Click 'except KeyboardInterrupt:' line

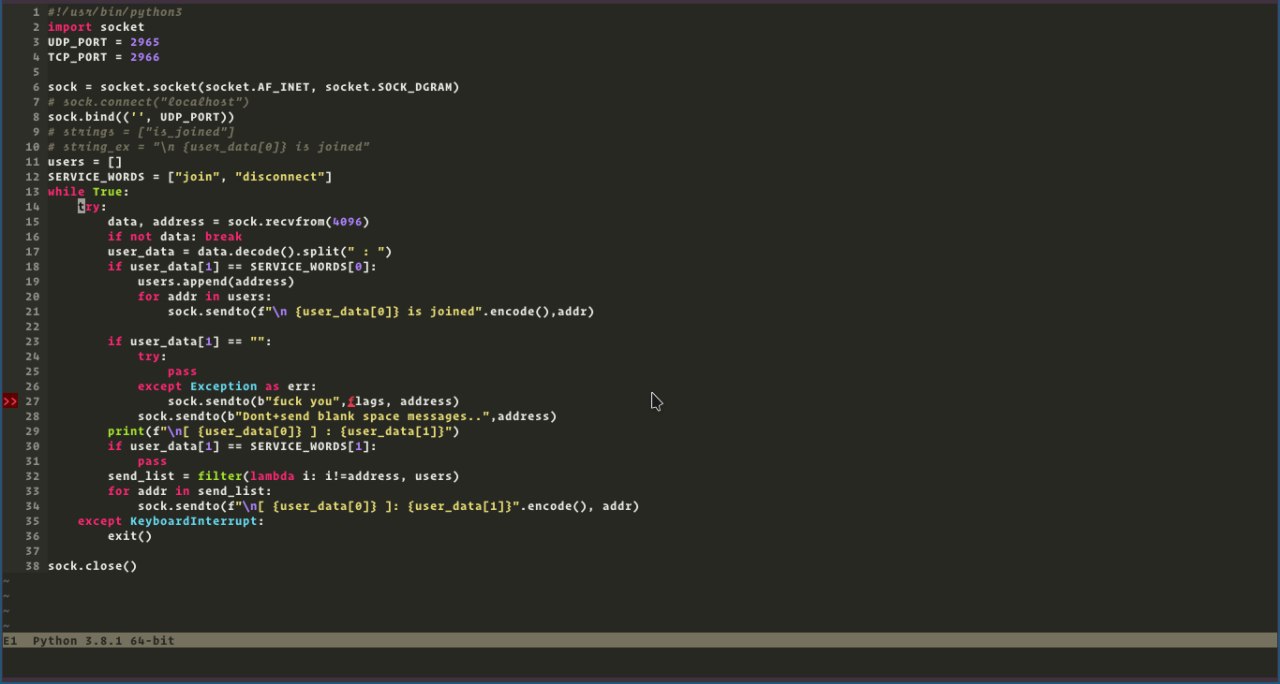tap(171, 522)
